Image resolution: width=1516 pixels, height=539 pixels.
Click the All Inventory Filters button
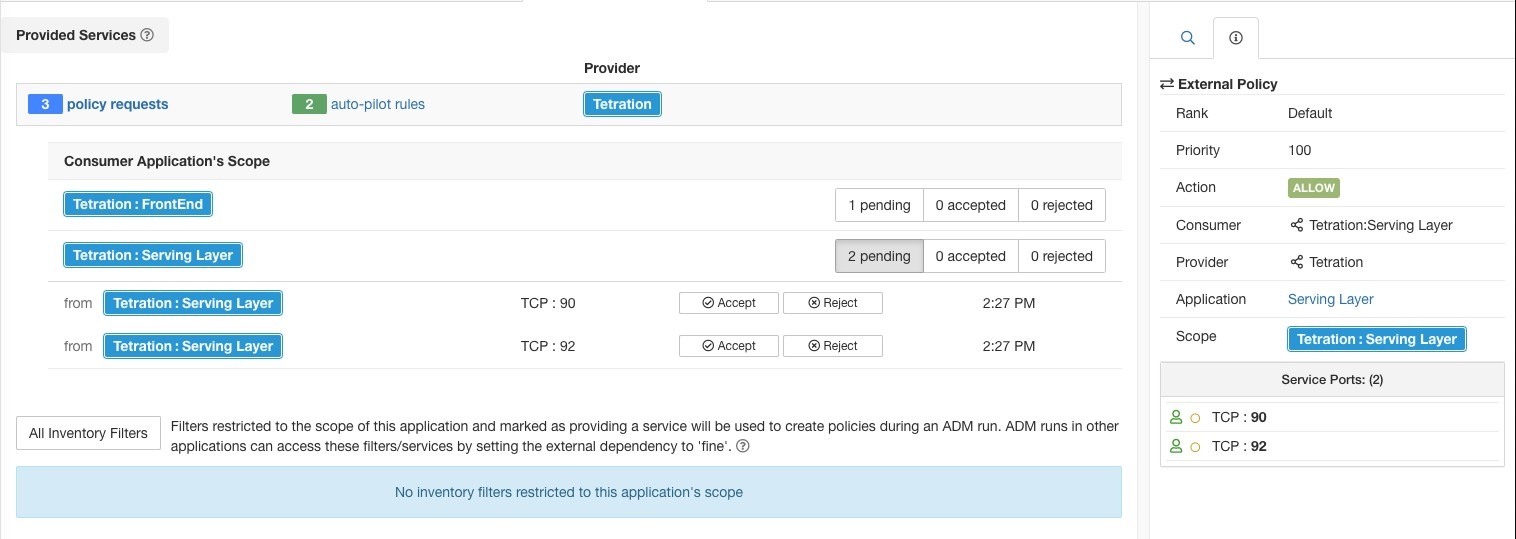click(x=88, y=433)
